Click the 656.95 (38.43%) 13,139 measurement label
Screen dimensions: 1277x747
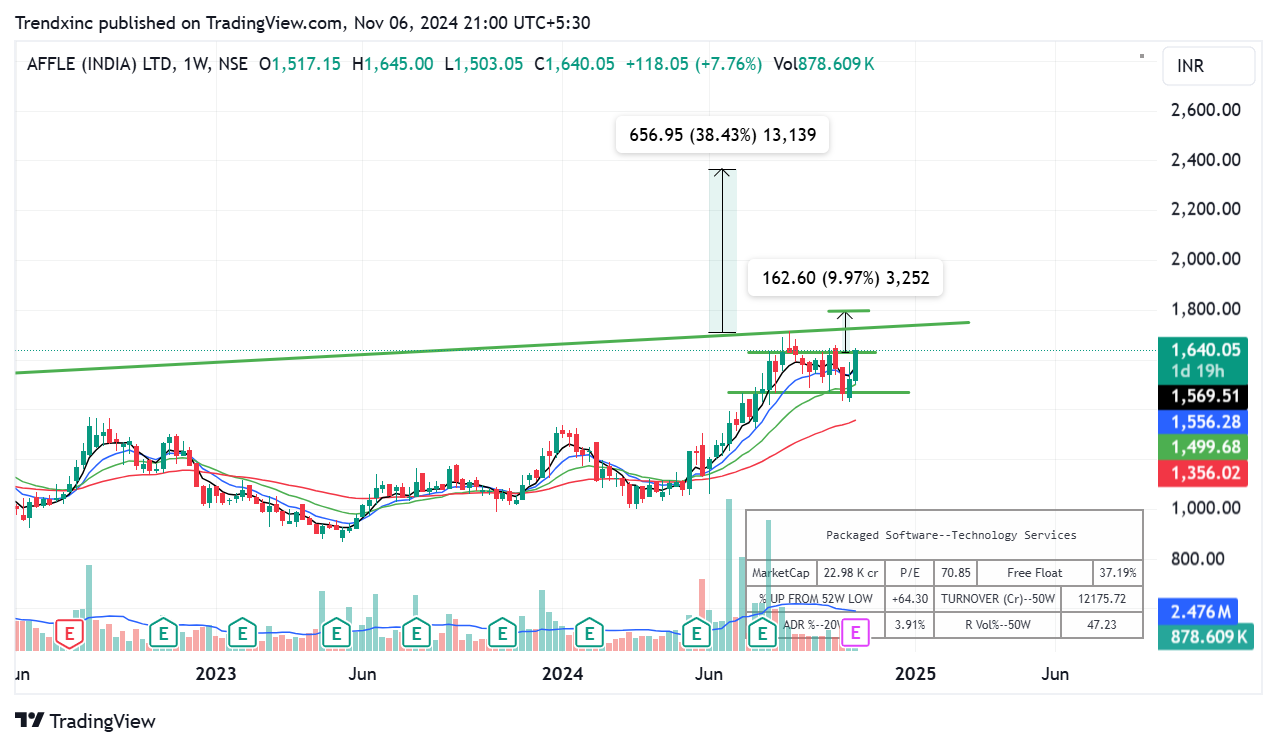coord(724,135)
